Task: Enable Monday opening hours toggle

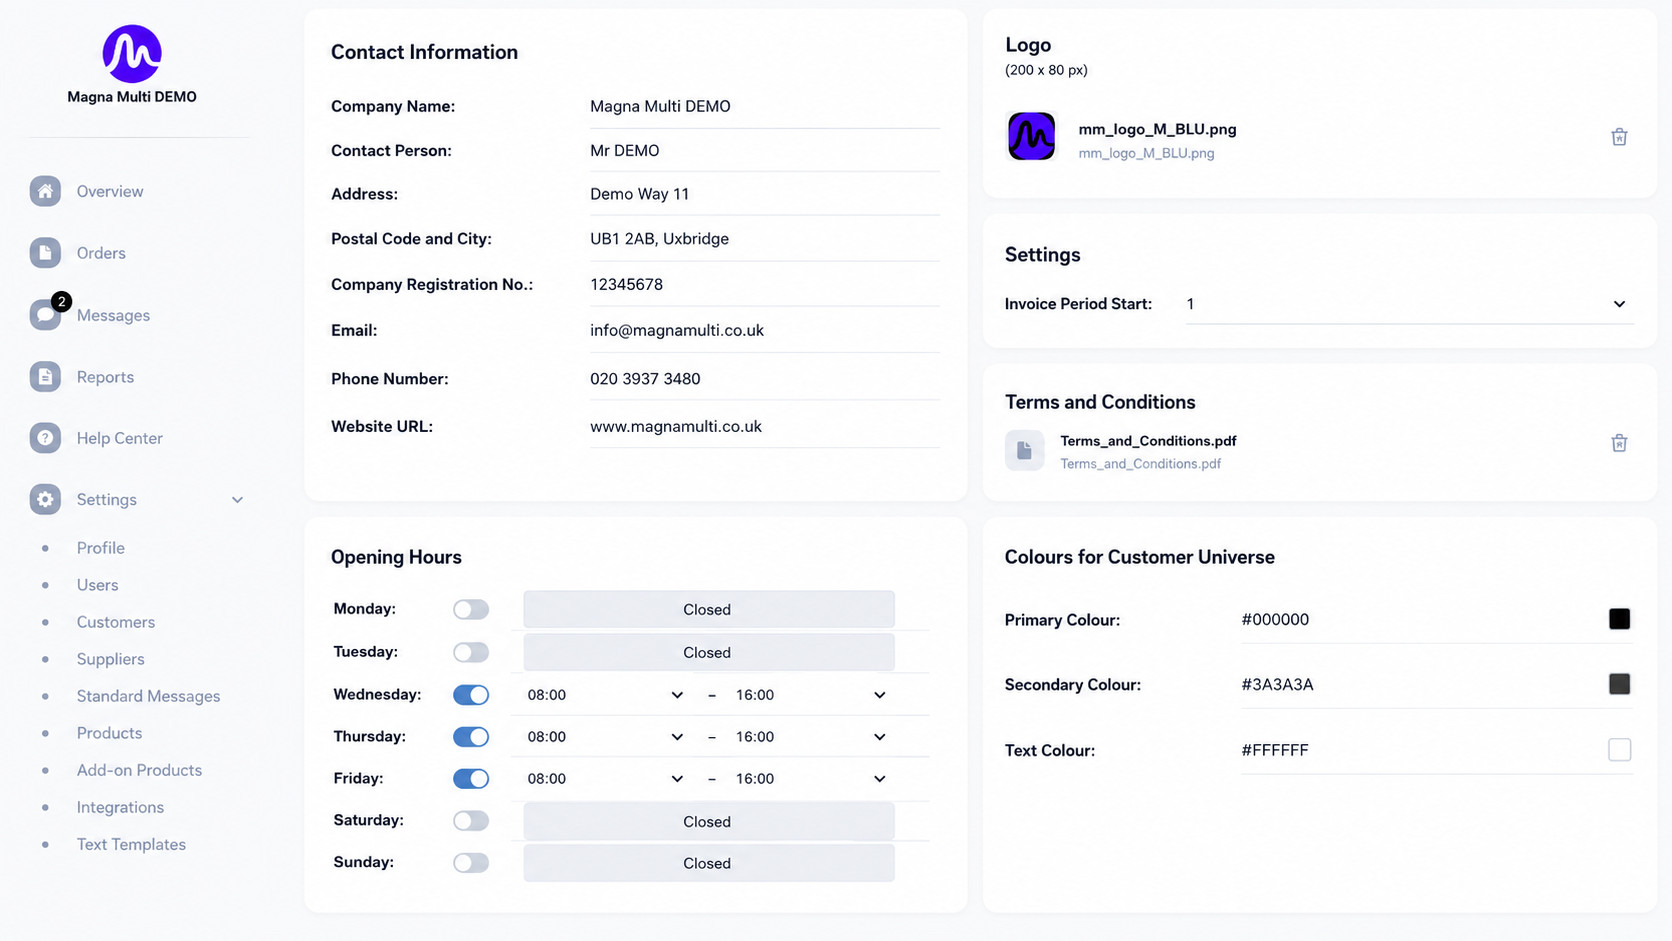Action: tap(471, 609)
